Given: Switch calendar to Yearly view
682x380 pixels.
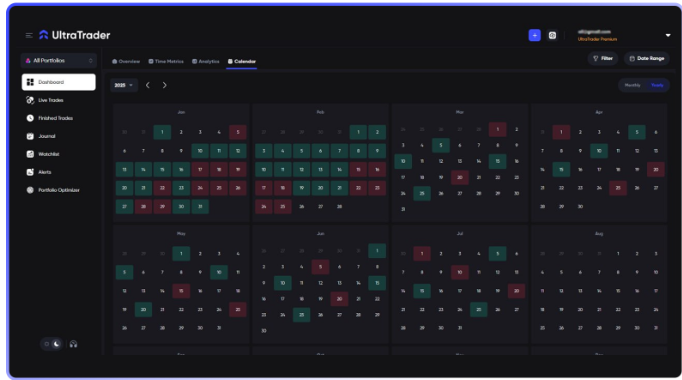Looking at the screenshot, I should [657, 85].
